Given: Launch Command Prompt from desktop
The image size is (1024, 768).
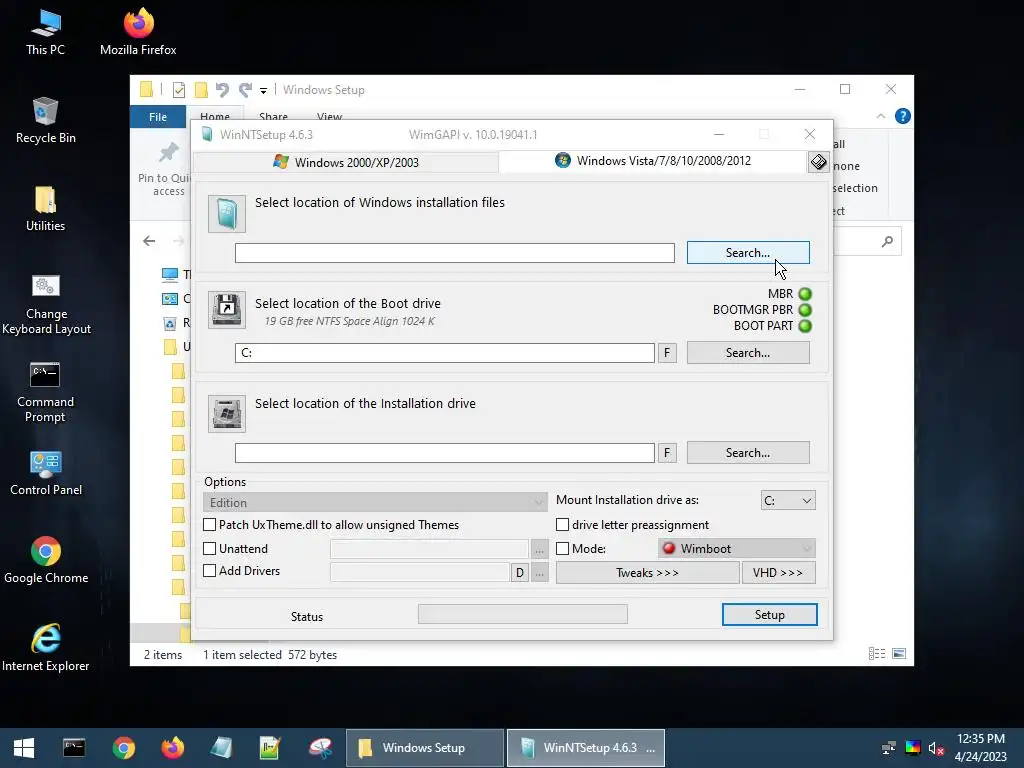Looking at the screenshot, I should 45,392.
